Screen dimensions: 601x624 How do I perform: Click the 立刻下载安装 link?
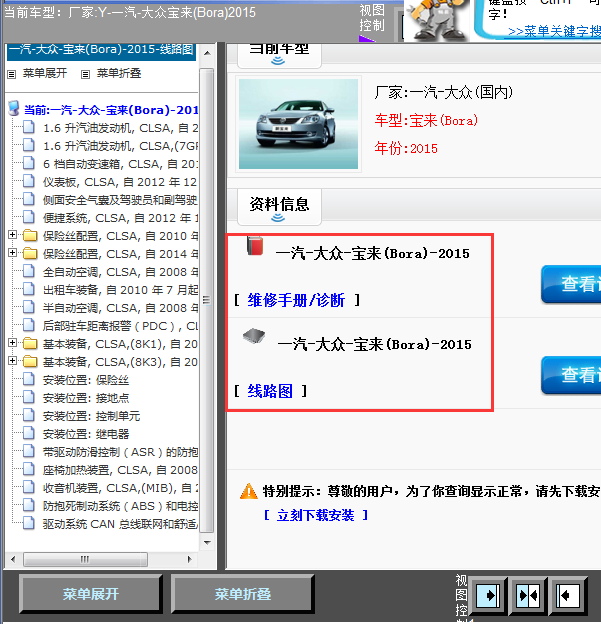click(x=316, y=515)
